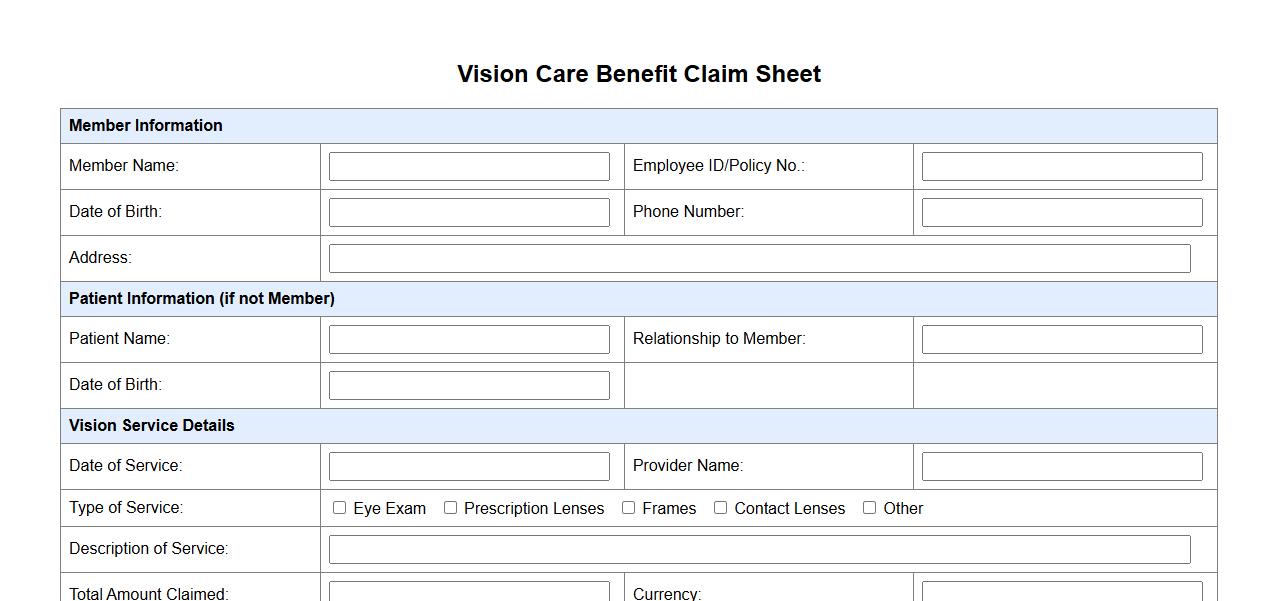
Task: Click the Provider Name text box
Action: click(x=1061, y=466)
